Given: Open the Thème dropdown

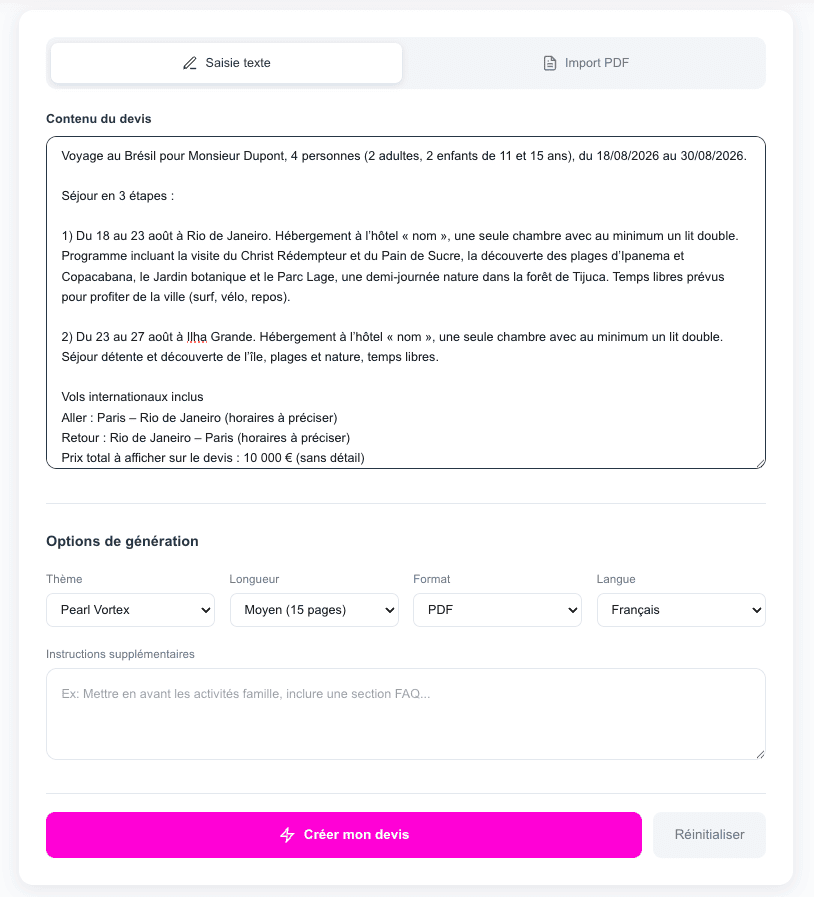Looking at the screenshot, I should pyautogui.click(x=130, y=610).
